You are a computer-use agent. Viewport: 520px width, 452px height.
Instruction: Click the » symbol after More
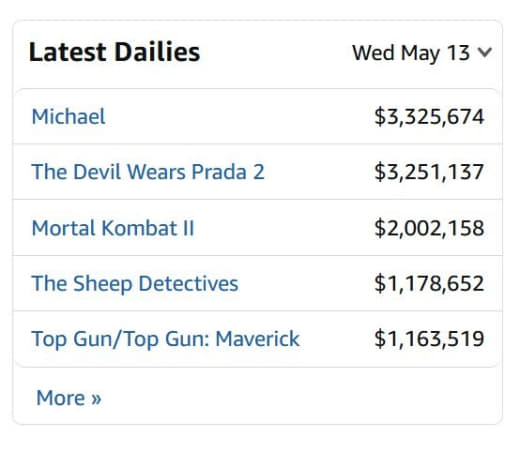[x=96, y=398]
